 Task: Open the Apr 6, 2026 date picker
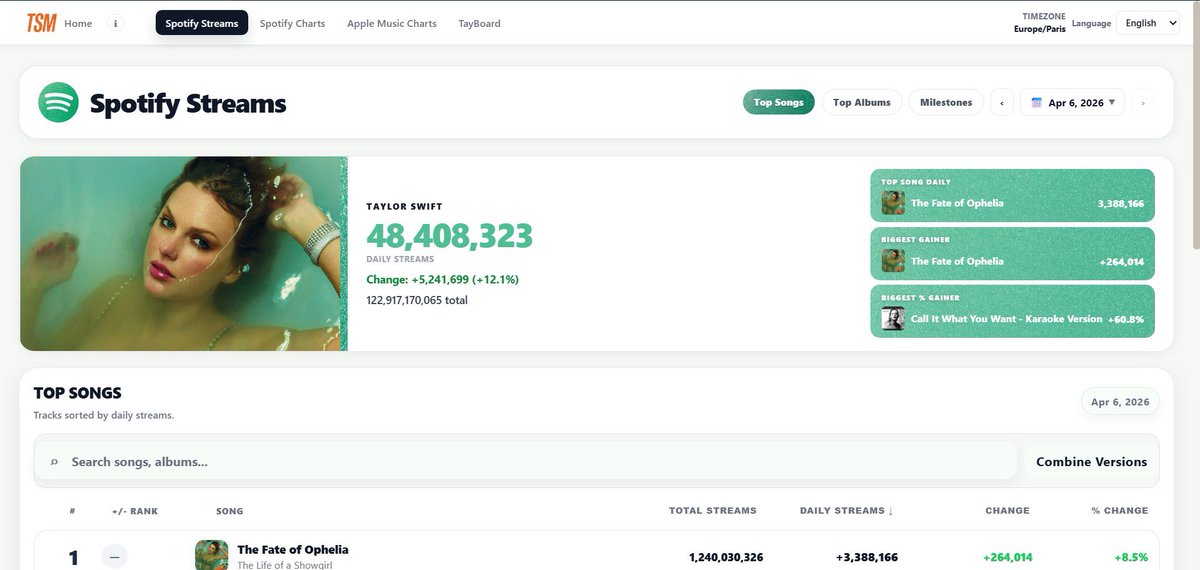(x=1072, y=102)
